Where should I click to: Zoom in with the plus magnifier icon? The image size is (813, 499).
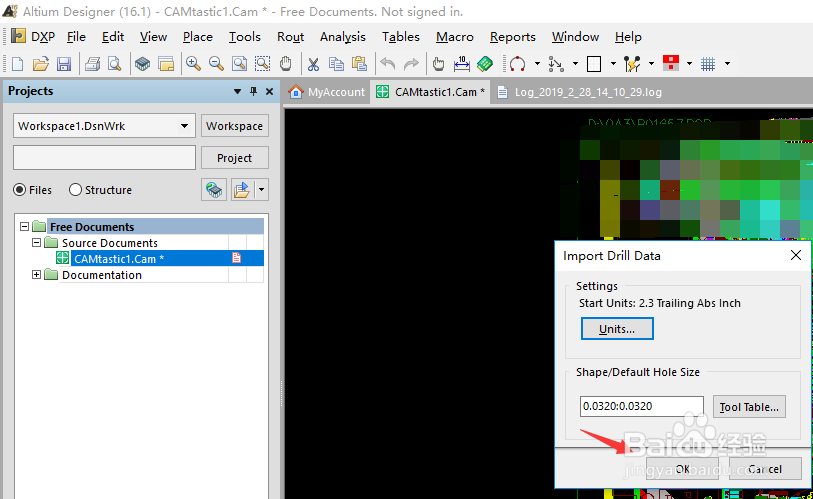point(193,64)
